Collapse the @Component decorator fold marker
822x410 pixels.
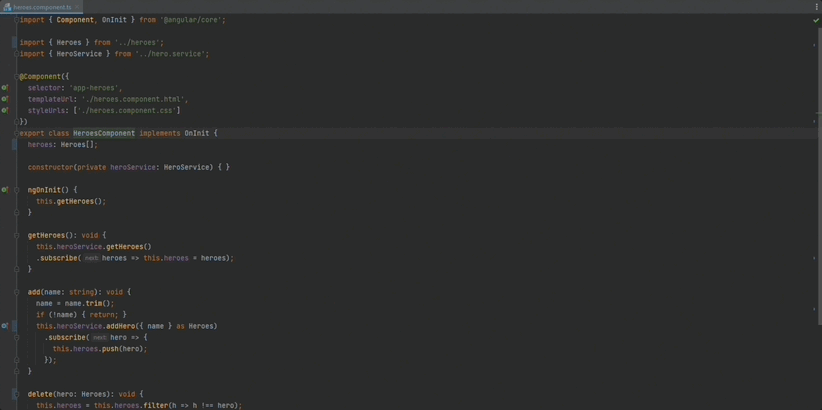point(16,77)
